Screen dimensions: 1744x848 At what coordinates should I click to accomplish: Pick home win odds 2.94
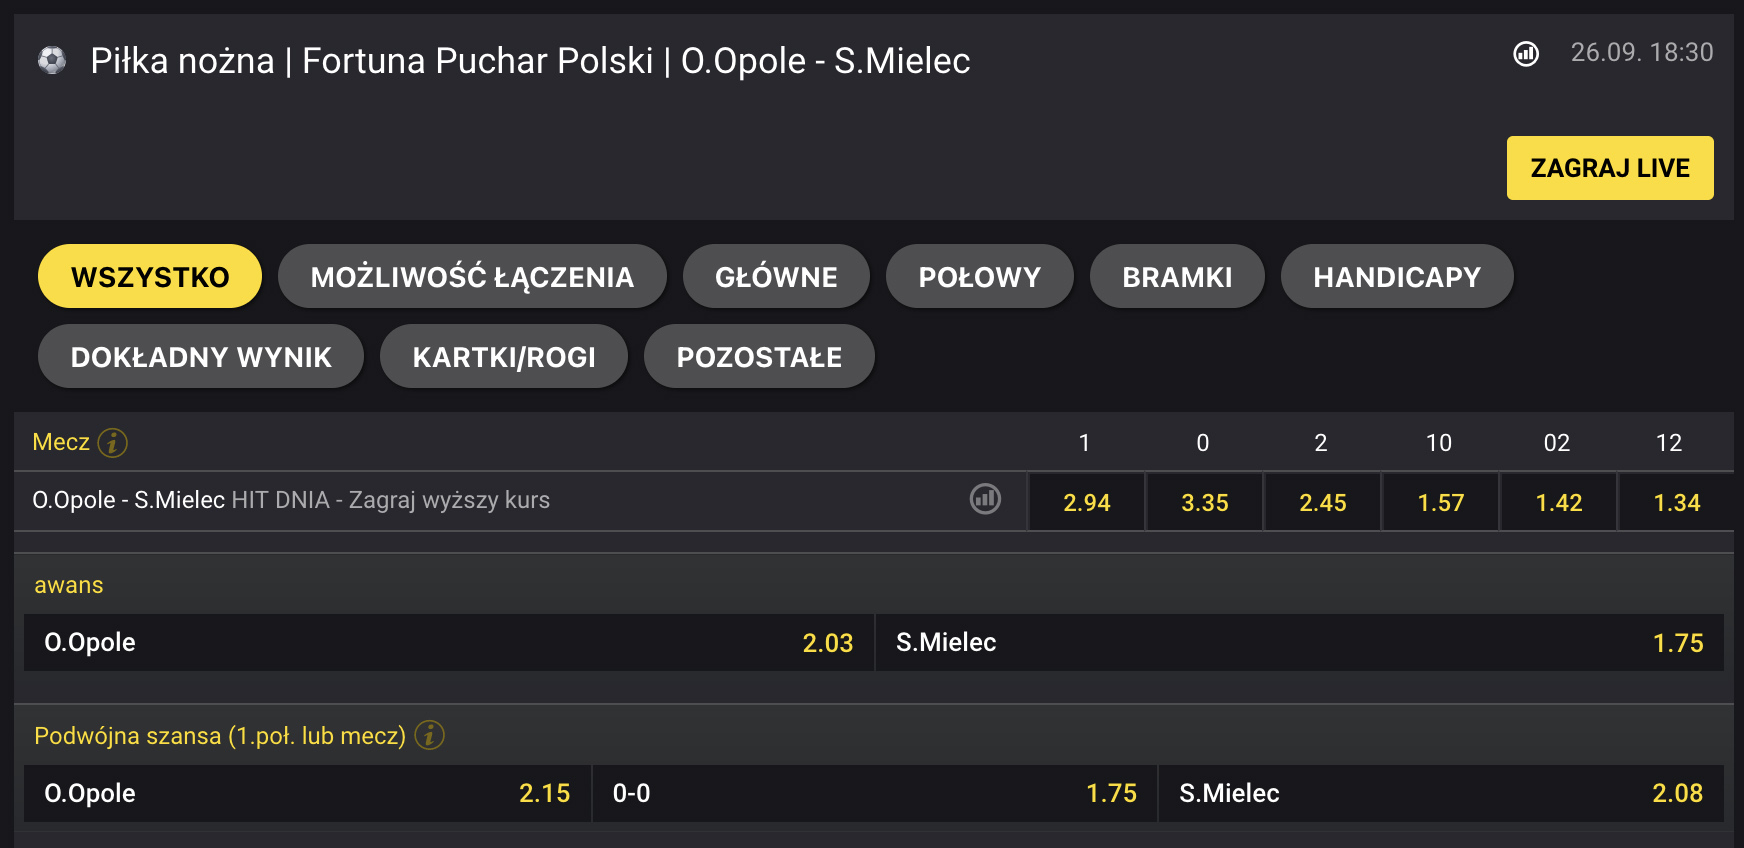[1086, 502]
